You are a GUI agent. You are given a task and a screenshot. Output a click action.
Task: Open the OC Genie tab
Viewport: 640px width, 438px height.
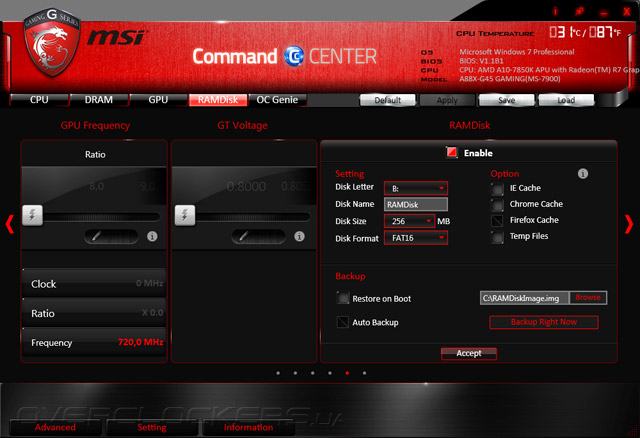click(277, 100)
